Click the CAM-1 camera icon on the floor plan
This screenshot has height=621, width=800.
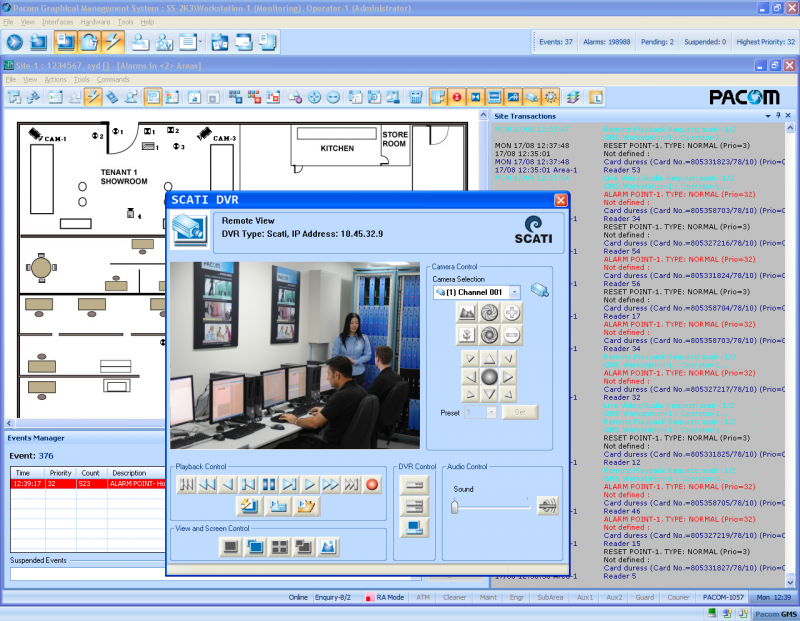click(35, 134)
